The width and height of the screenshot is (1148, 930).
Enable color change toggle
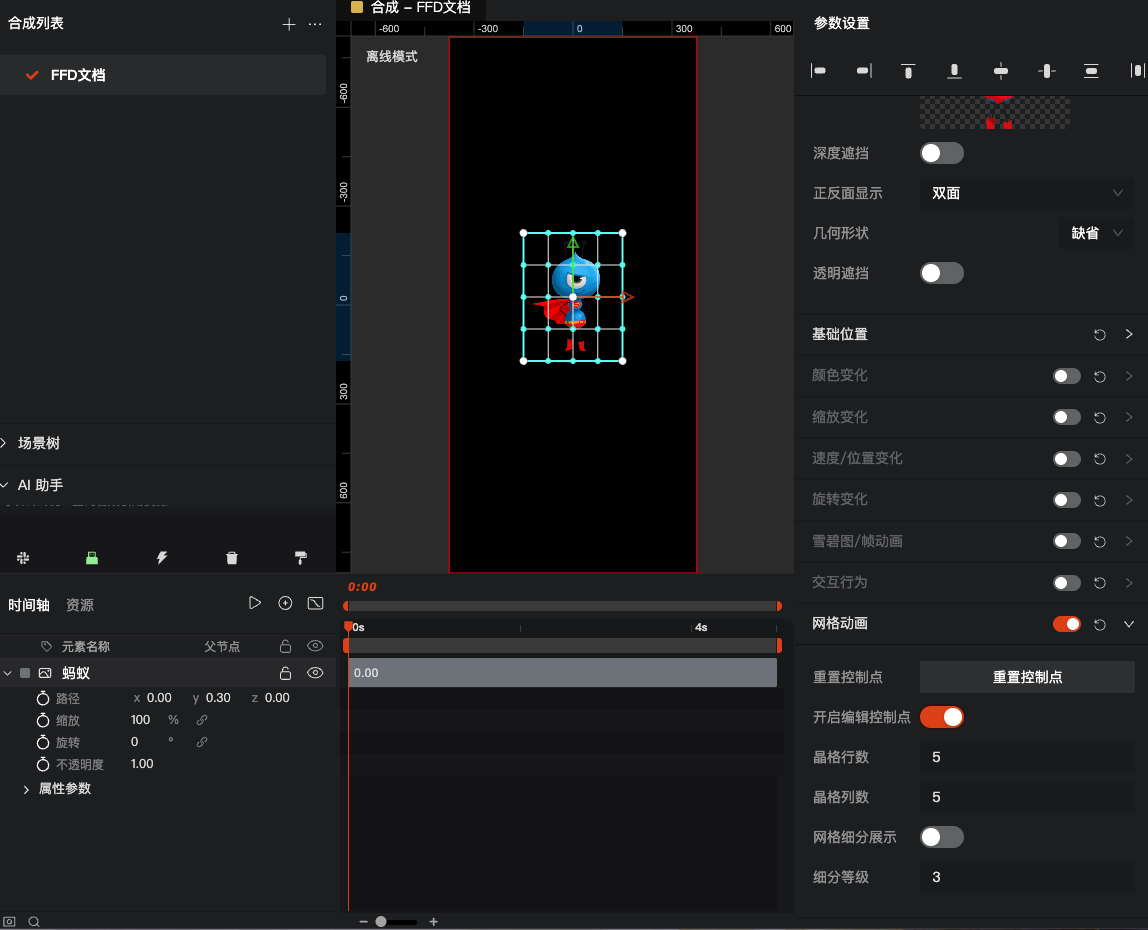1067,376
